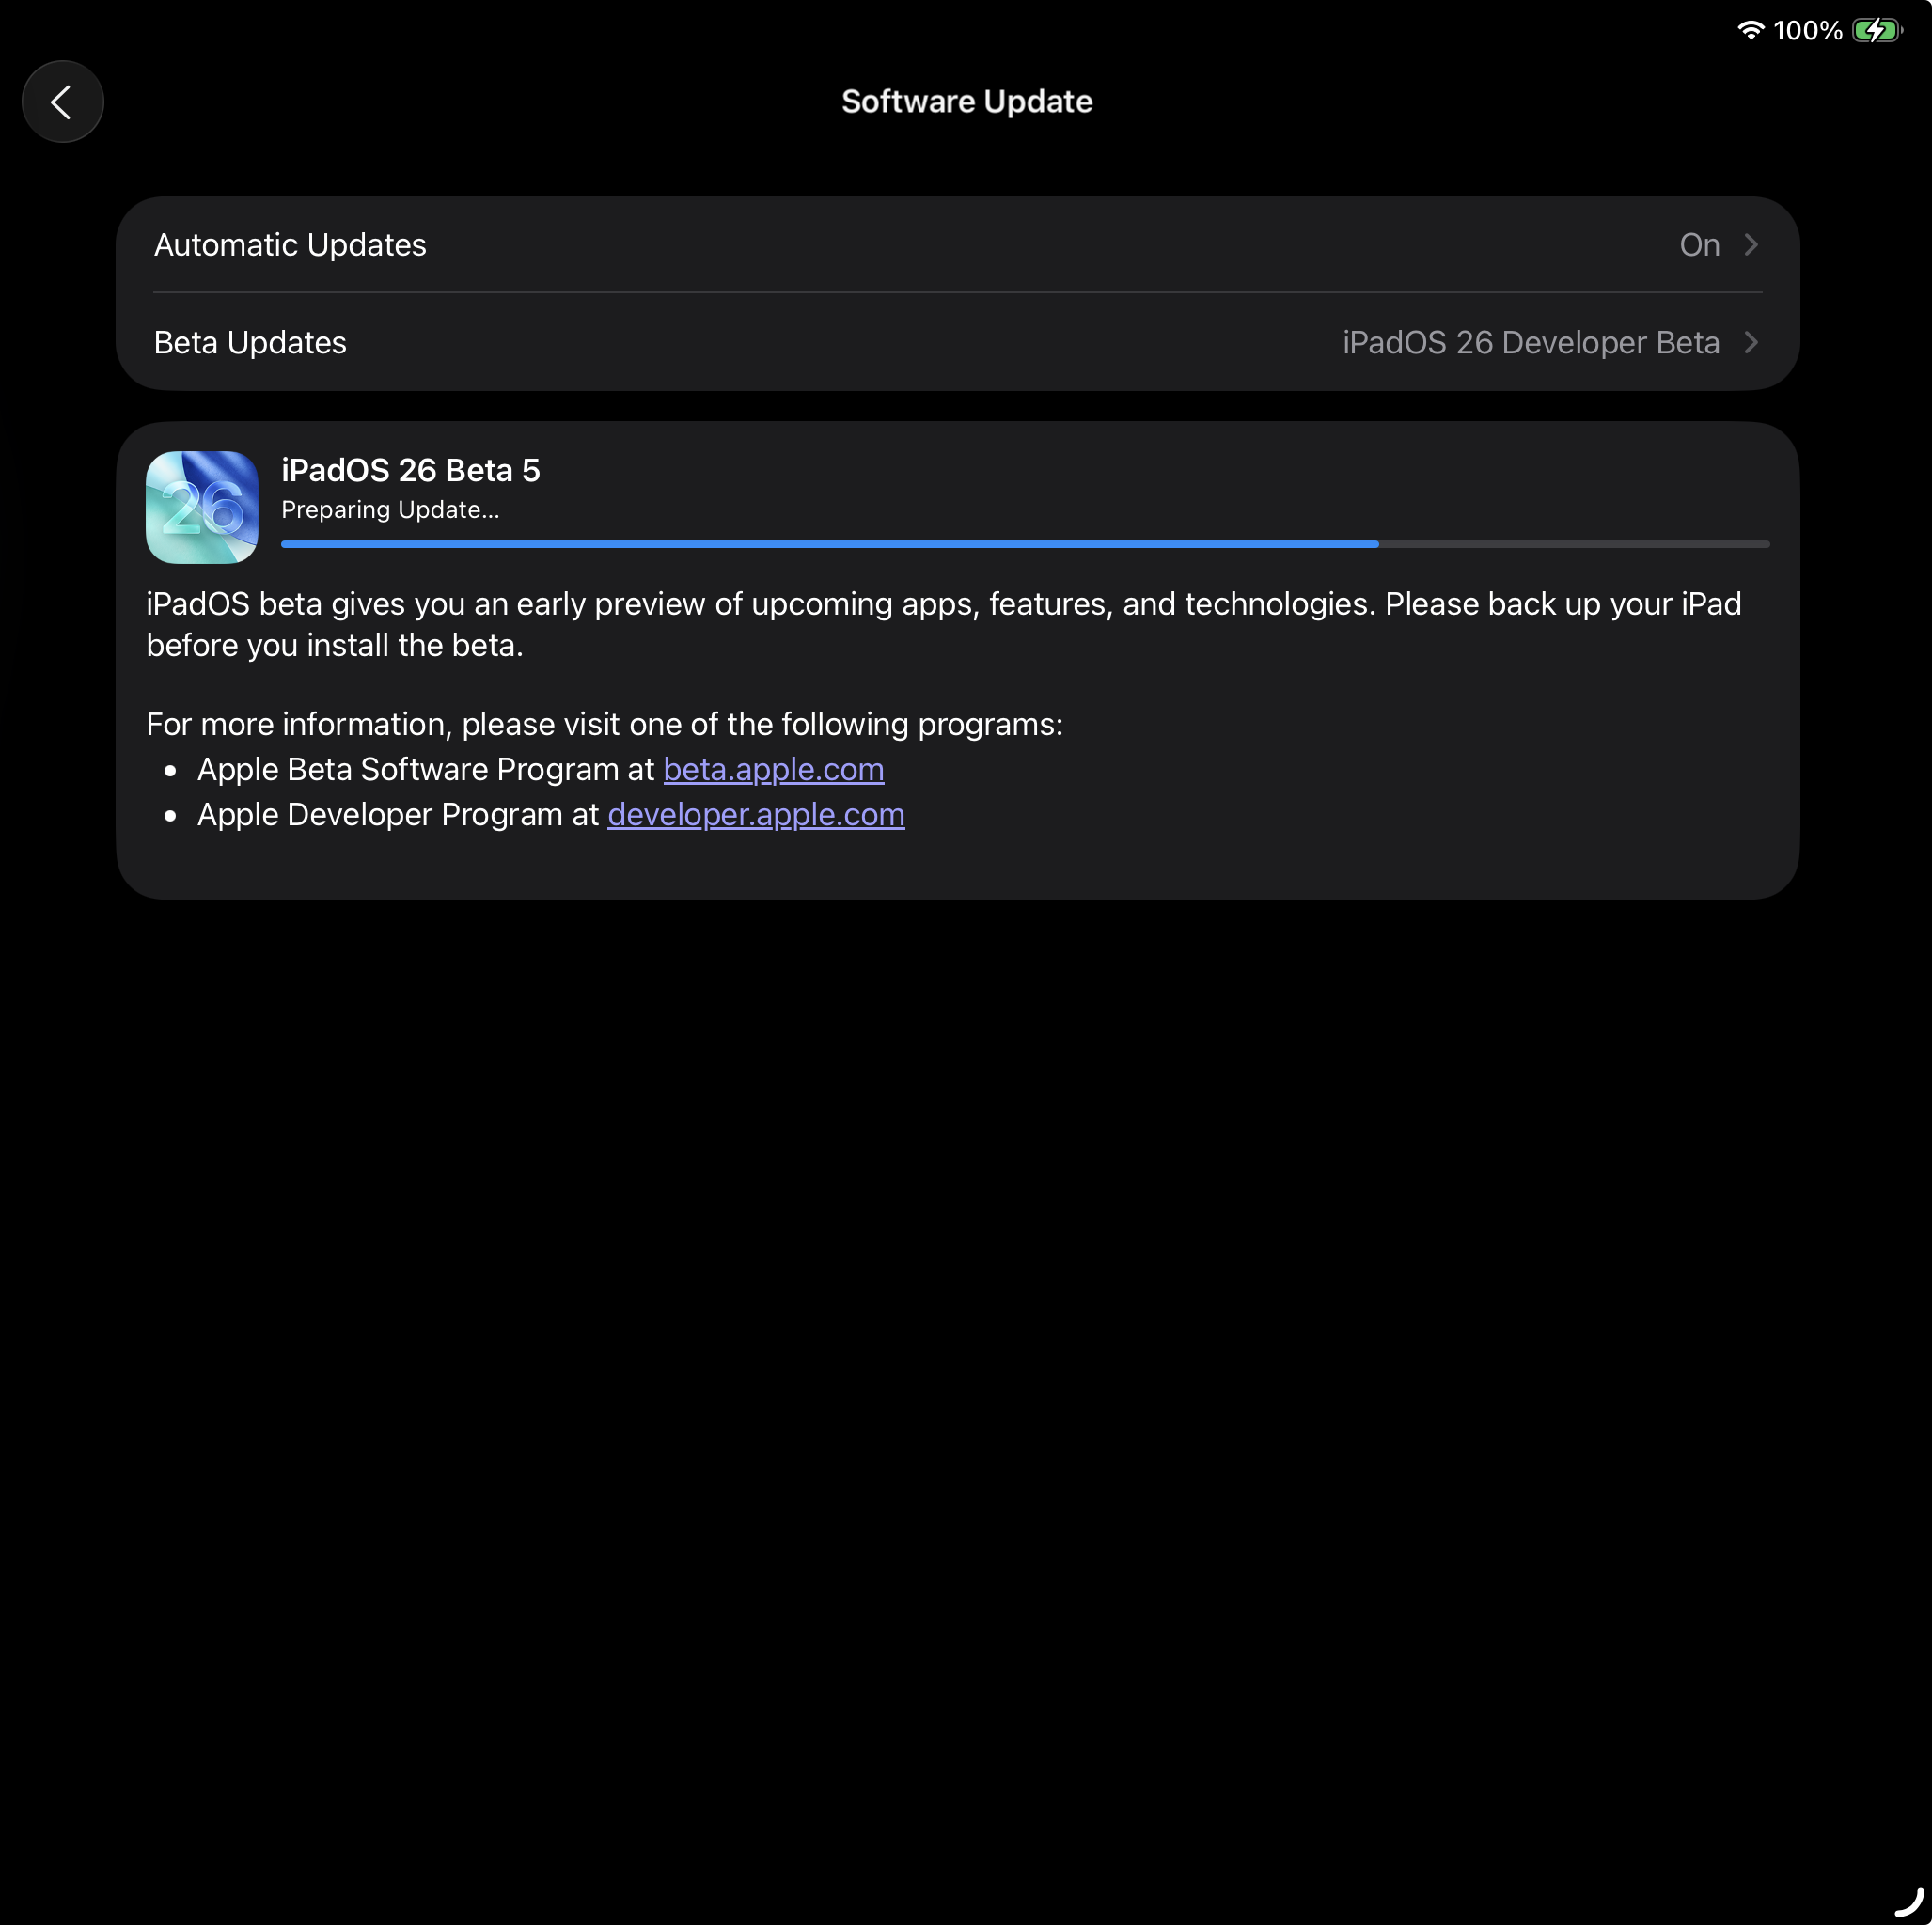
Task: Tap the Preparing Update status text
Action: click(x=390, y=510)
